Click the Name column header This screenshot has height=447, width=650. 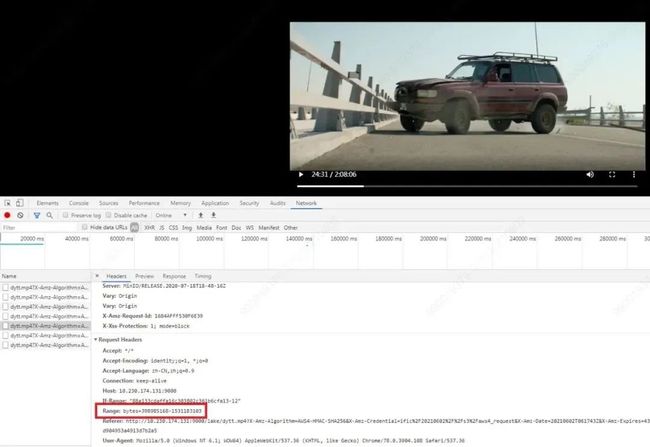tap(45, 276)
